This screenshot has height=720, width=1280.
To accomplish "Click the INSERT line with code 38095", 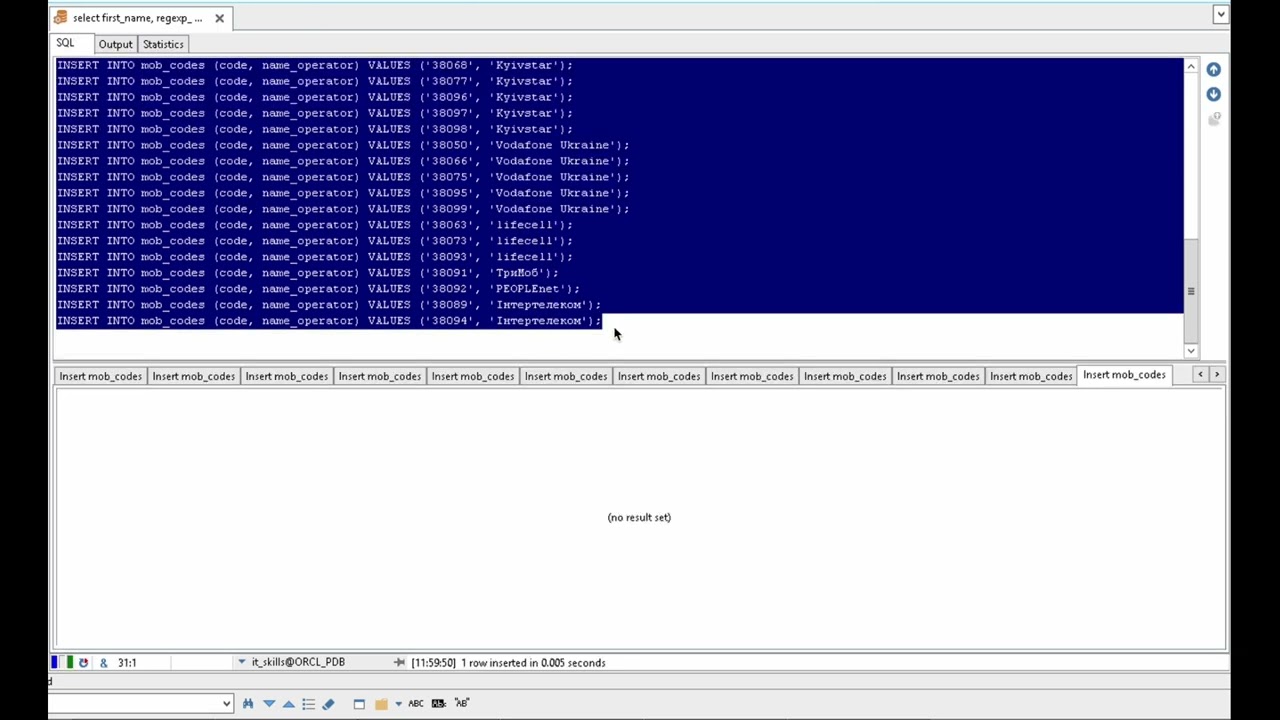I will tap(343, 193).
